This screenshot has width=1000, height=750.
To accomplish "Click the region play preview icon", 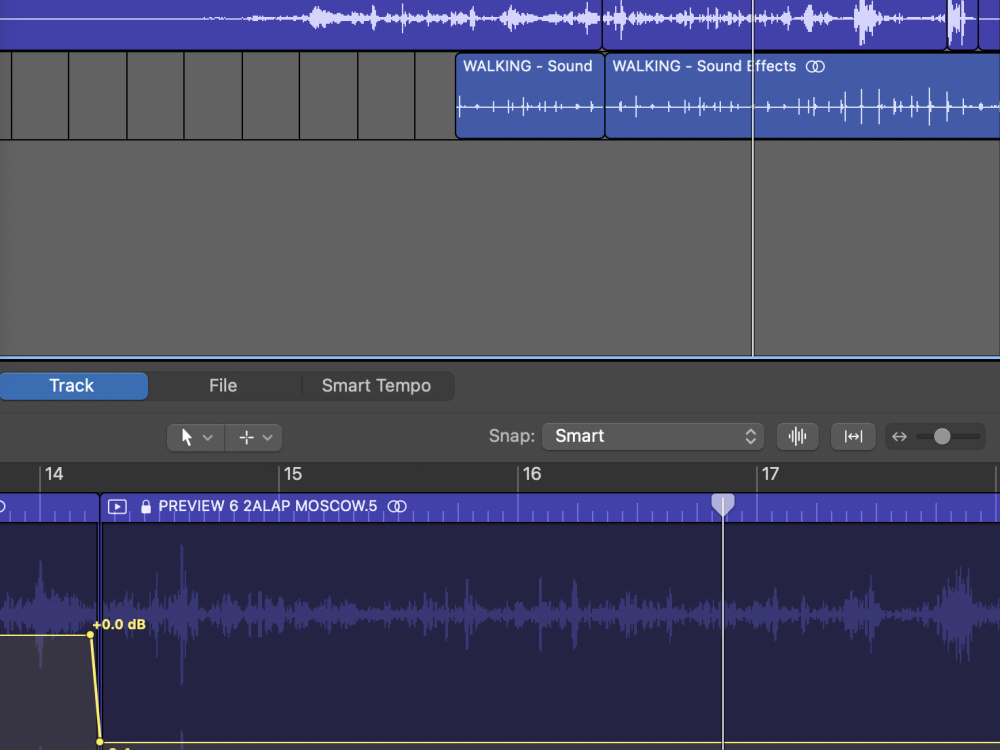I will 117,507.
